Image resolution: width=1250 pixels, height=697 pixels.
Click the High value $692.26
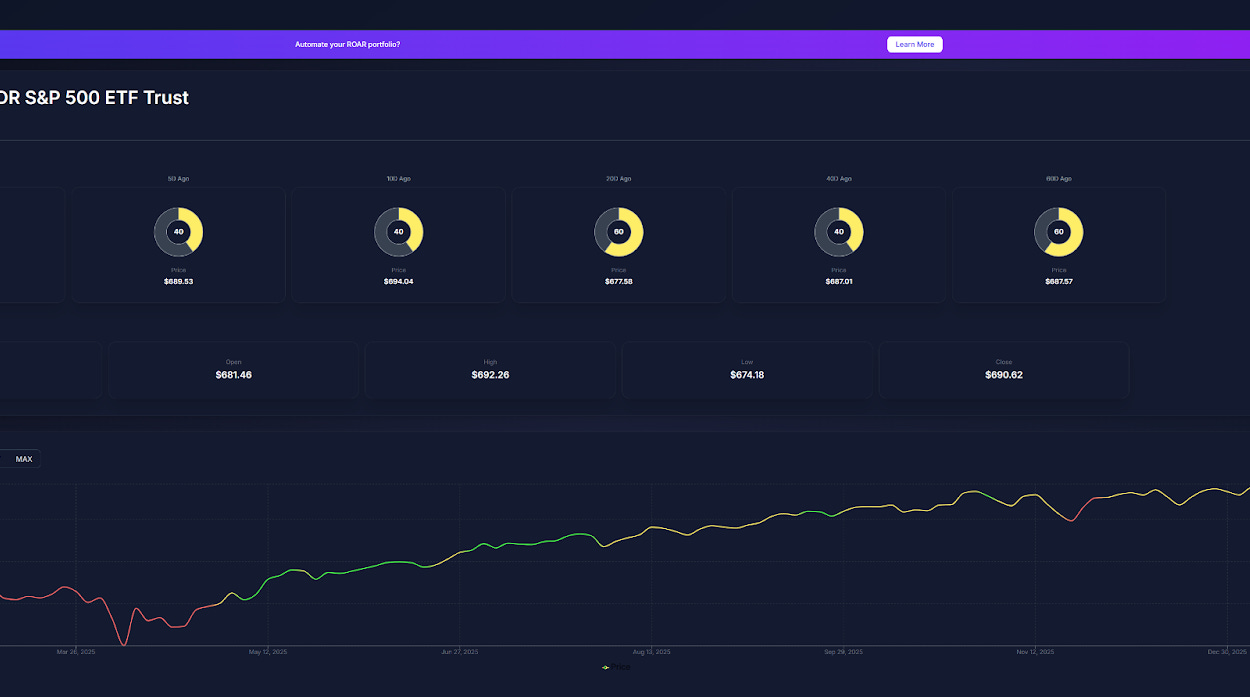pyautogui.click(x=490, y=375)
